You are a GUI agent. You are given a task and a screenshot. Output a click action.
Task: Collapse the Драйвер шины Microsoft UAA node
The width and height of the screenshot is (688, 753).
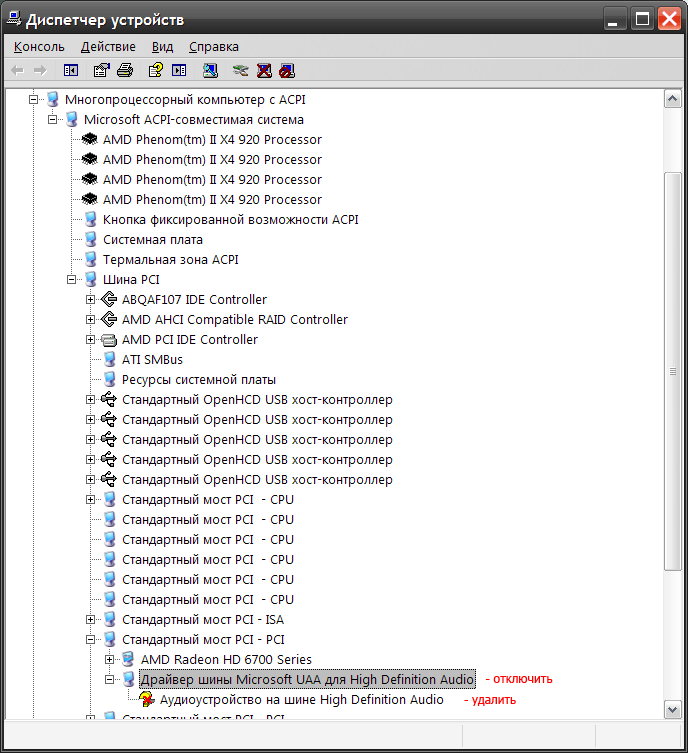[110, 680]
